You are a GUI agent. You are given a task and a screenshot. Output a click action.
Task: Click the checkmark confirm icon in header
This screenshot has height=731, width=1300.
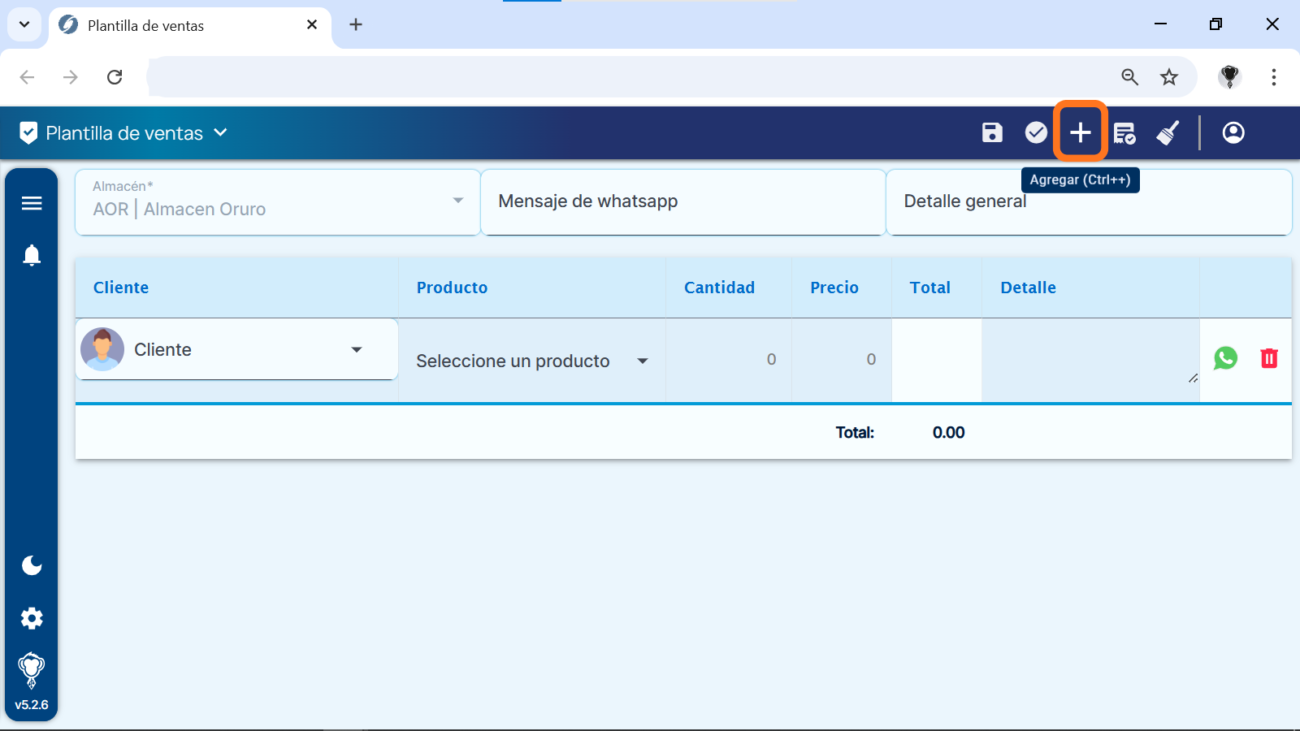1036,133
